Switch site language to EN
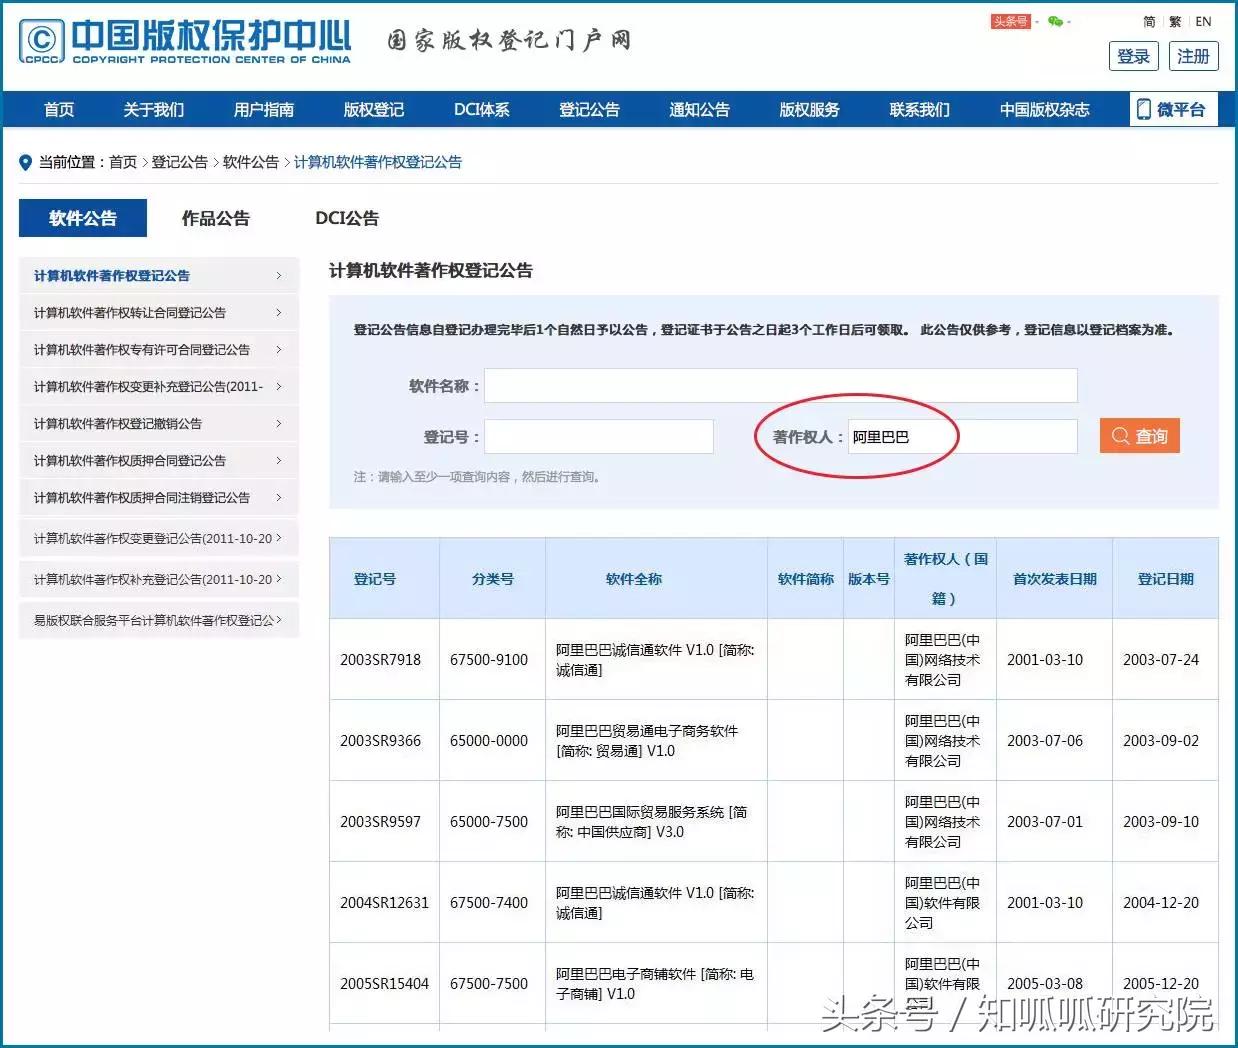This screenshot has height=1048, width=1238. (1204, 21)
